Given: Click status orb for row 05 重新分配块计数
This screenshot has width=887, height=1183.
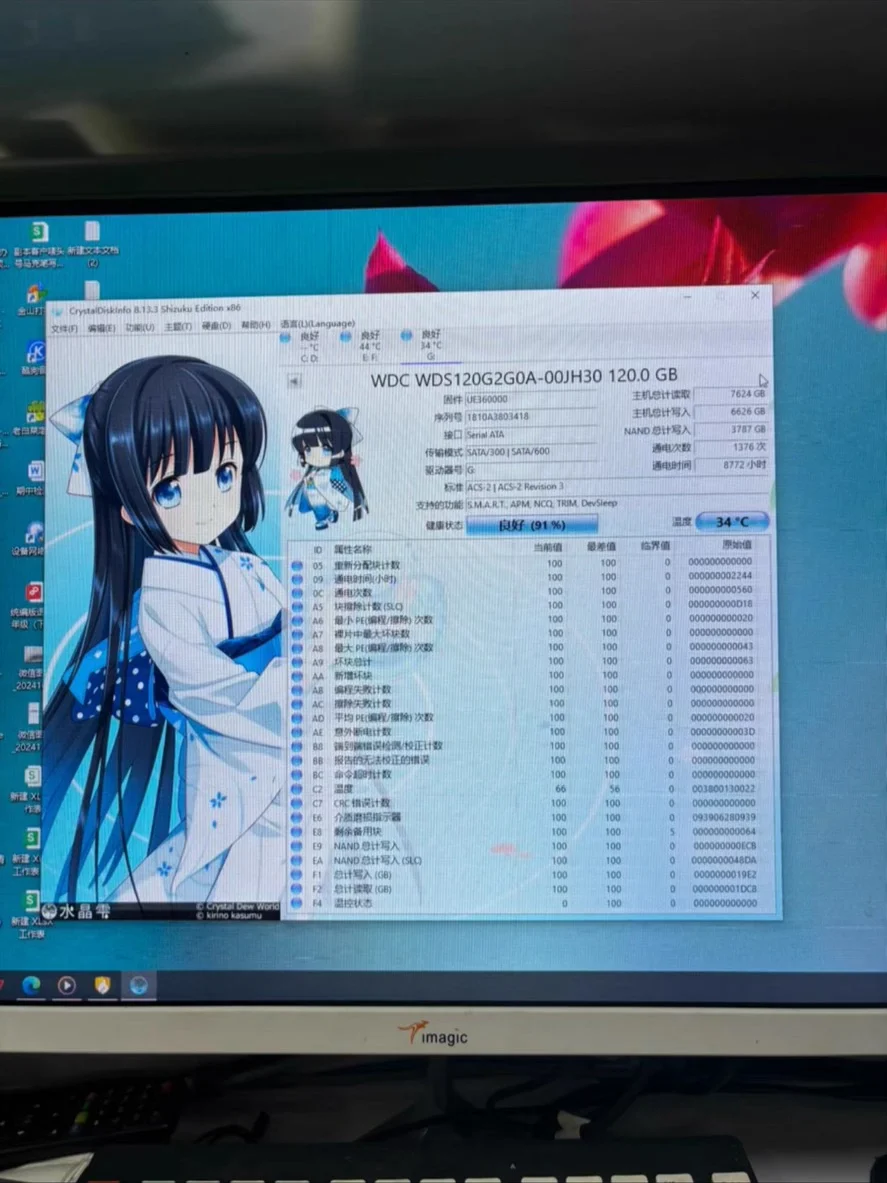Looking at the screenshot, I should pyautogui.click(x=296, y=565).
